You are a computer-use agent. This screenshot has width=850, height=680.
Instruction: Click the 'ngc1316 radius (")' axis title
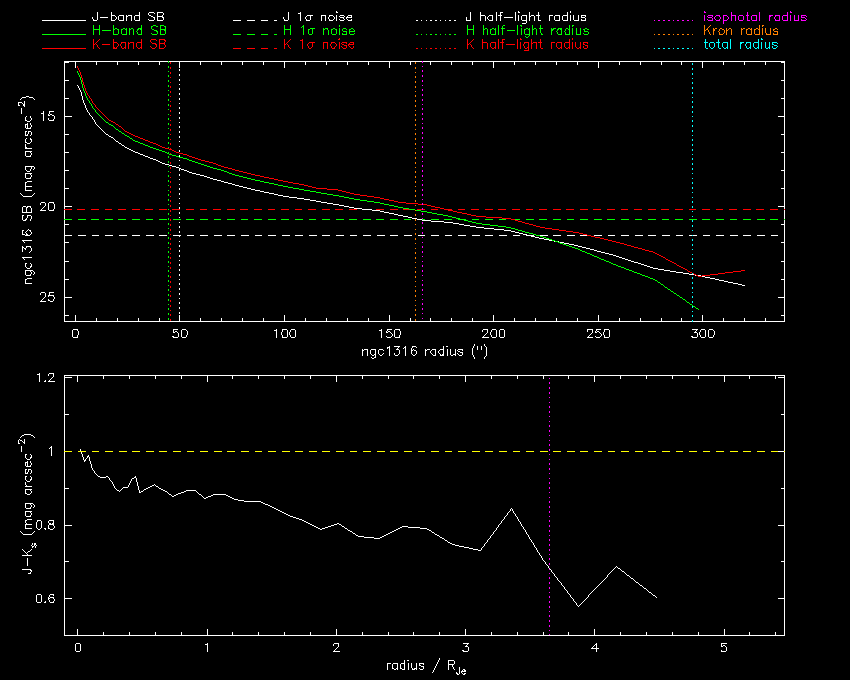[x=424, y=351]
